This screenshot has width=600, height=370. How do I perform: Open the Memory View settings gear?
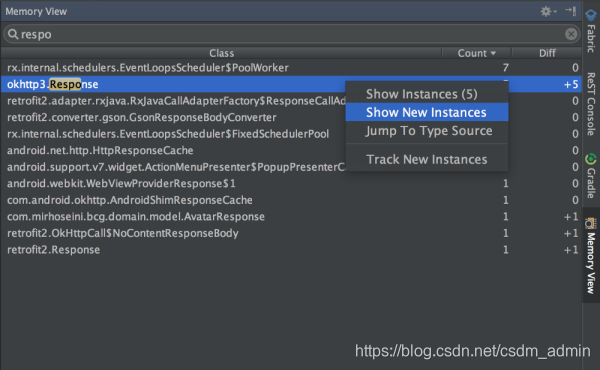[x=548, y=11]
